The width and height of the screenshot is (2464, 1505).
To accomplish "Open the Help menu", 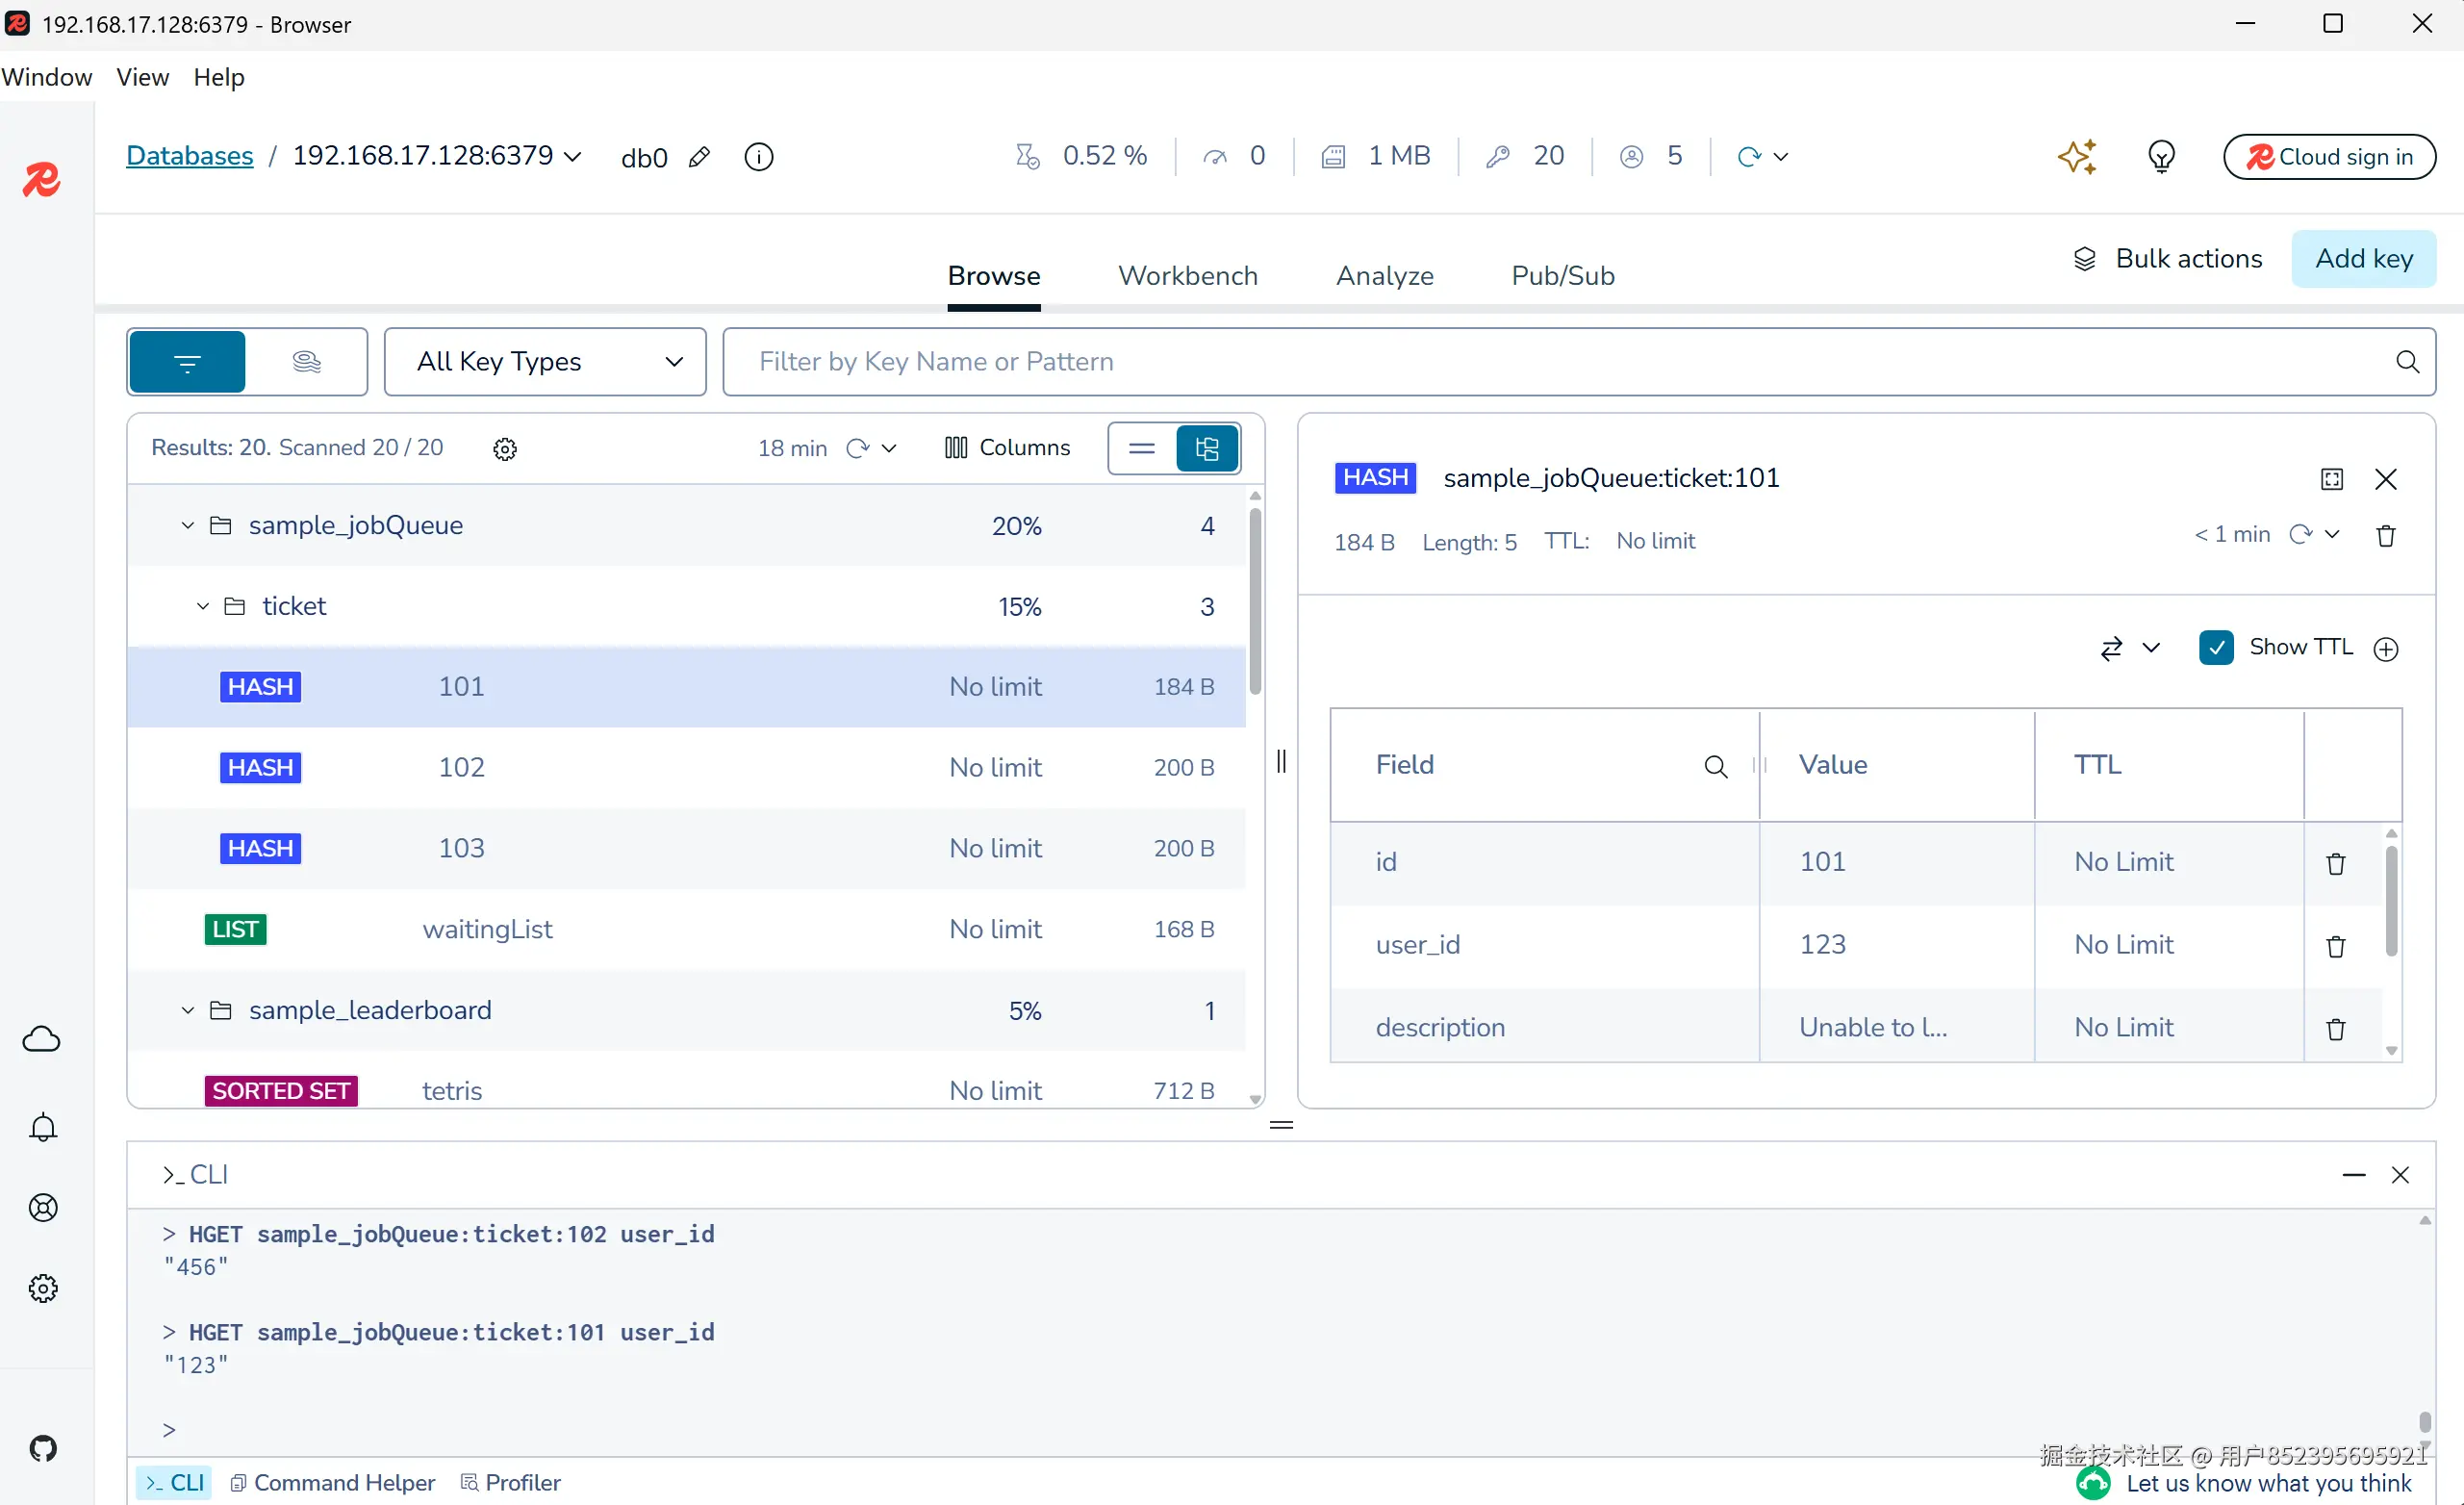I will click(x=218, y=77).
